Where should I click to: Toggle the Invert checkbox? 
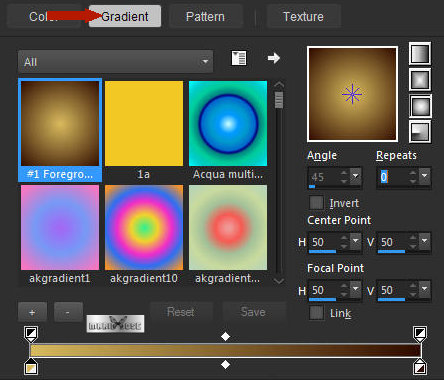coord(316,202)
